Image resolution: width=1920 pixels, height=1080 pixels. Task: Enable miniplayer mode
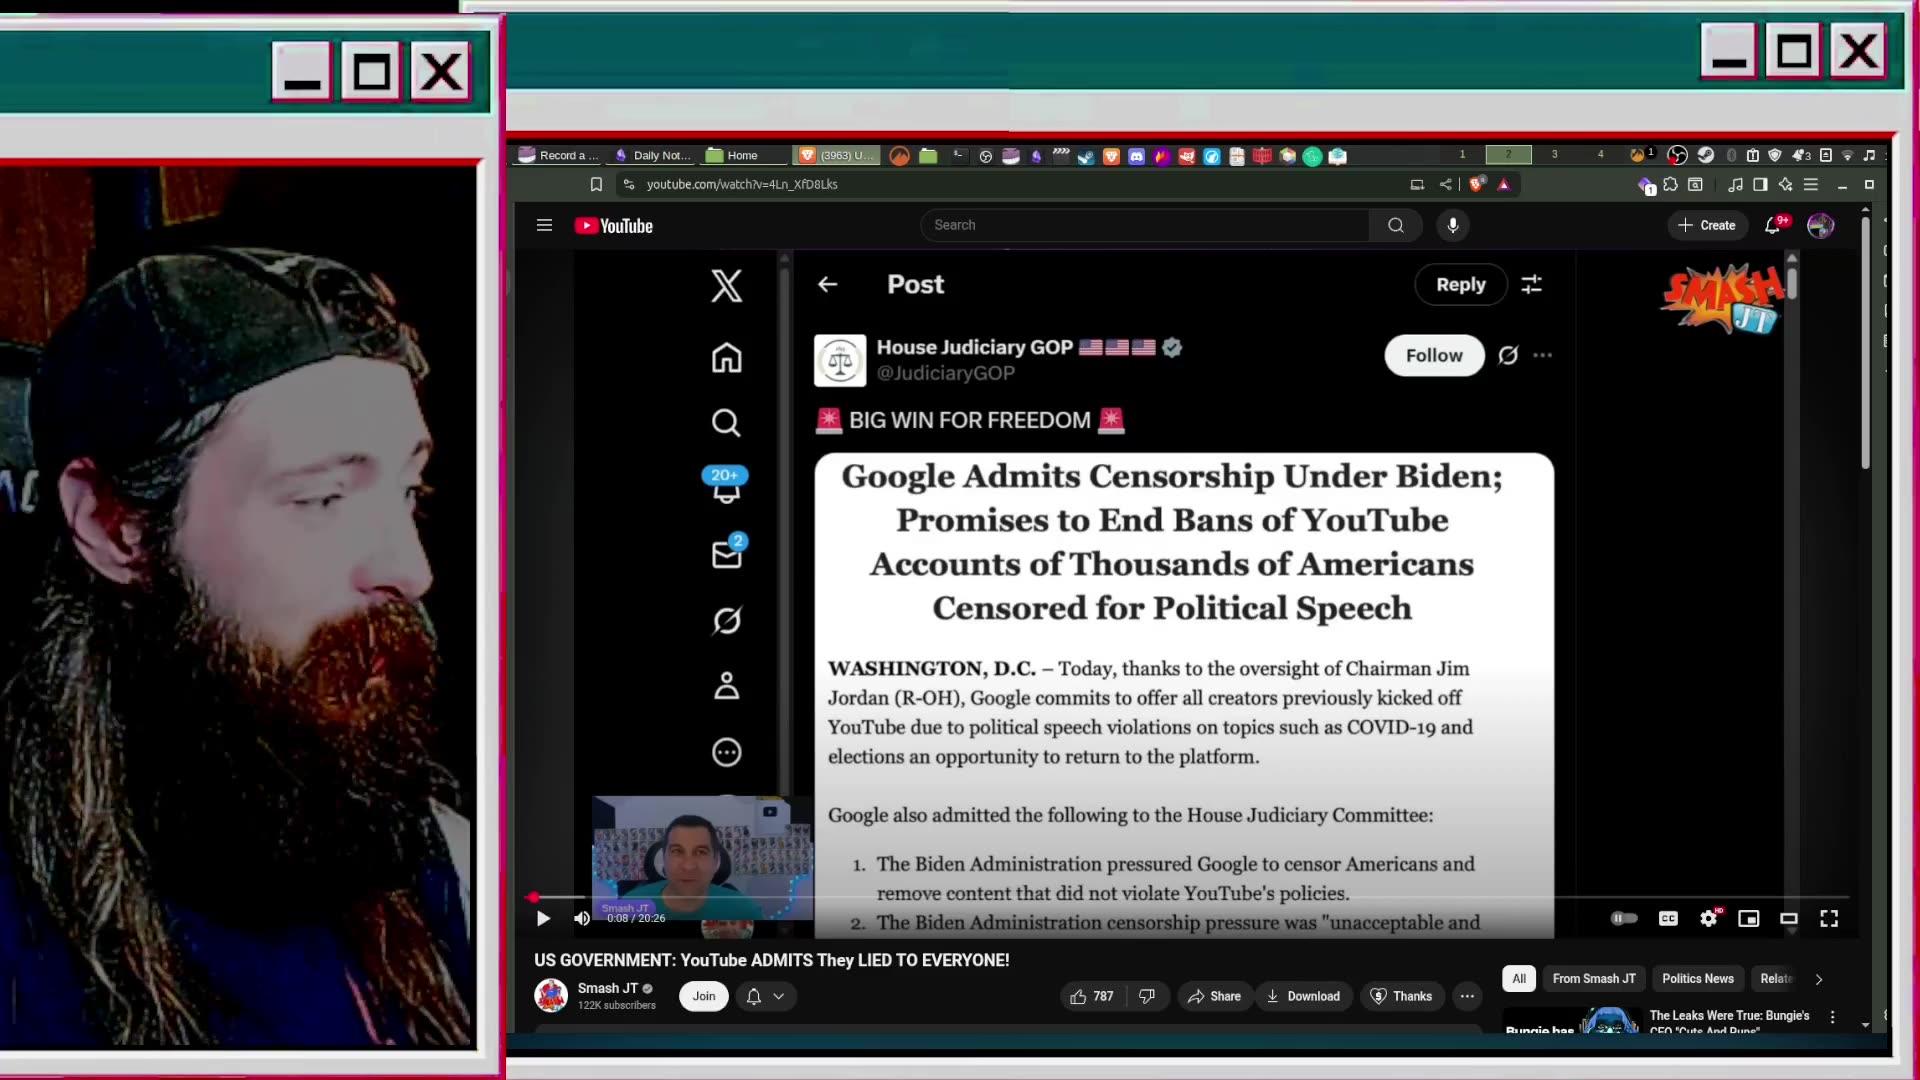tap(1748, 918)
